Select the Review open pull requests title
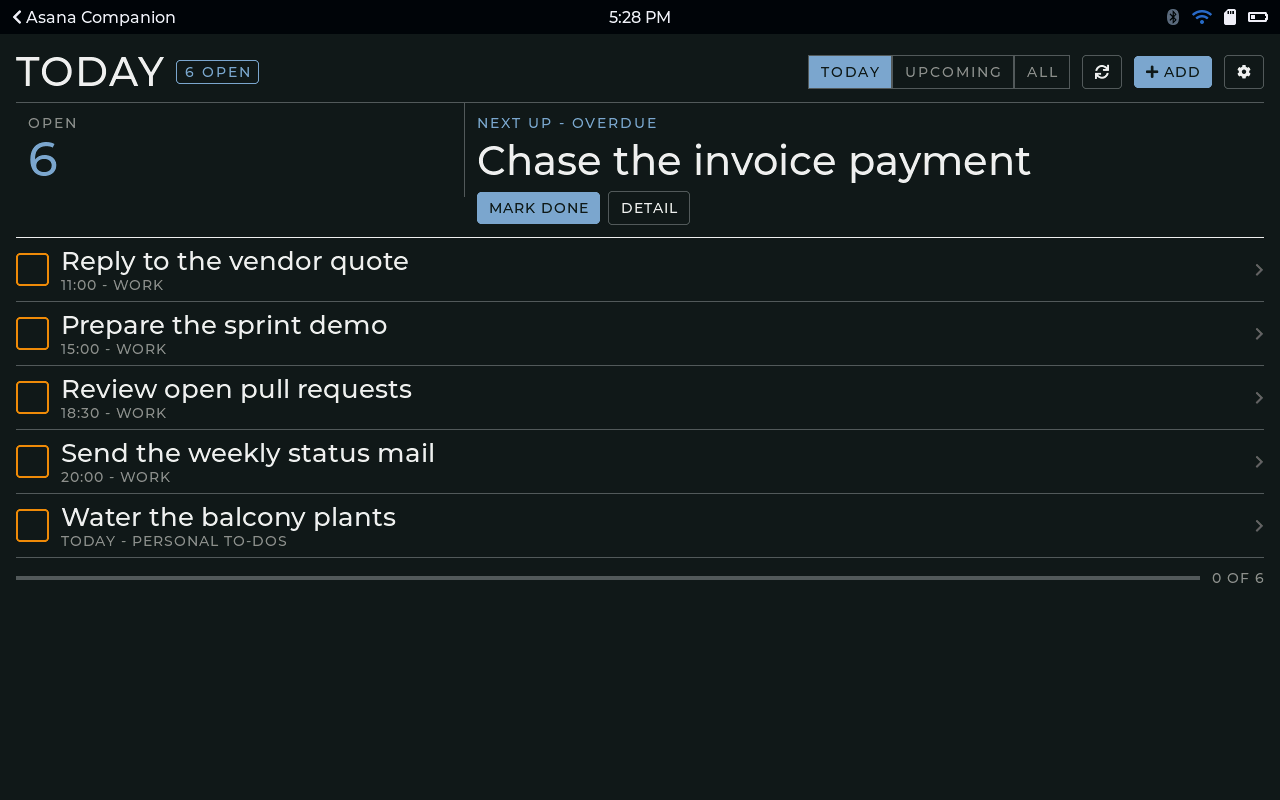This screenshot has width=1280, height=800. [236, 389]
